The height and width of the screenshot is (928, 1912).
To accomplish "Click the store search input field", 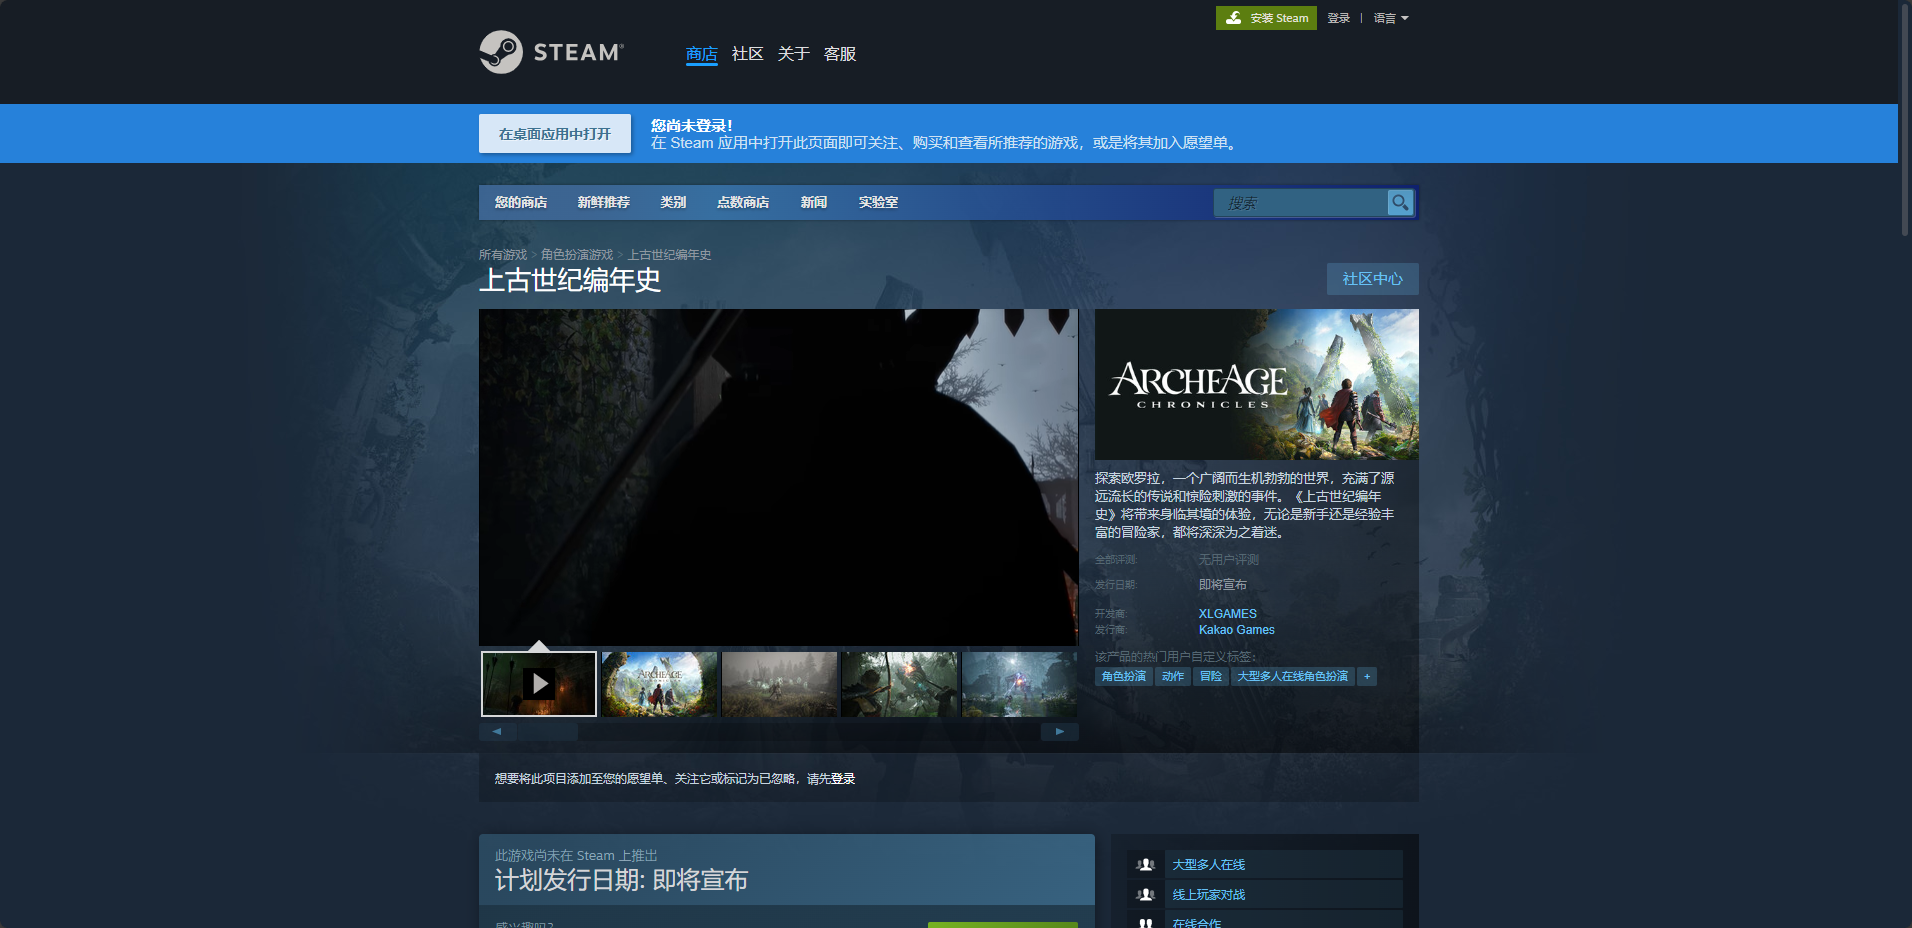I will pyautogui.click(x=1300, y=203).
